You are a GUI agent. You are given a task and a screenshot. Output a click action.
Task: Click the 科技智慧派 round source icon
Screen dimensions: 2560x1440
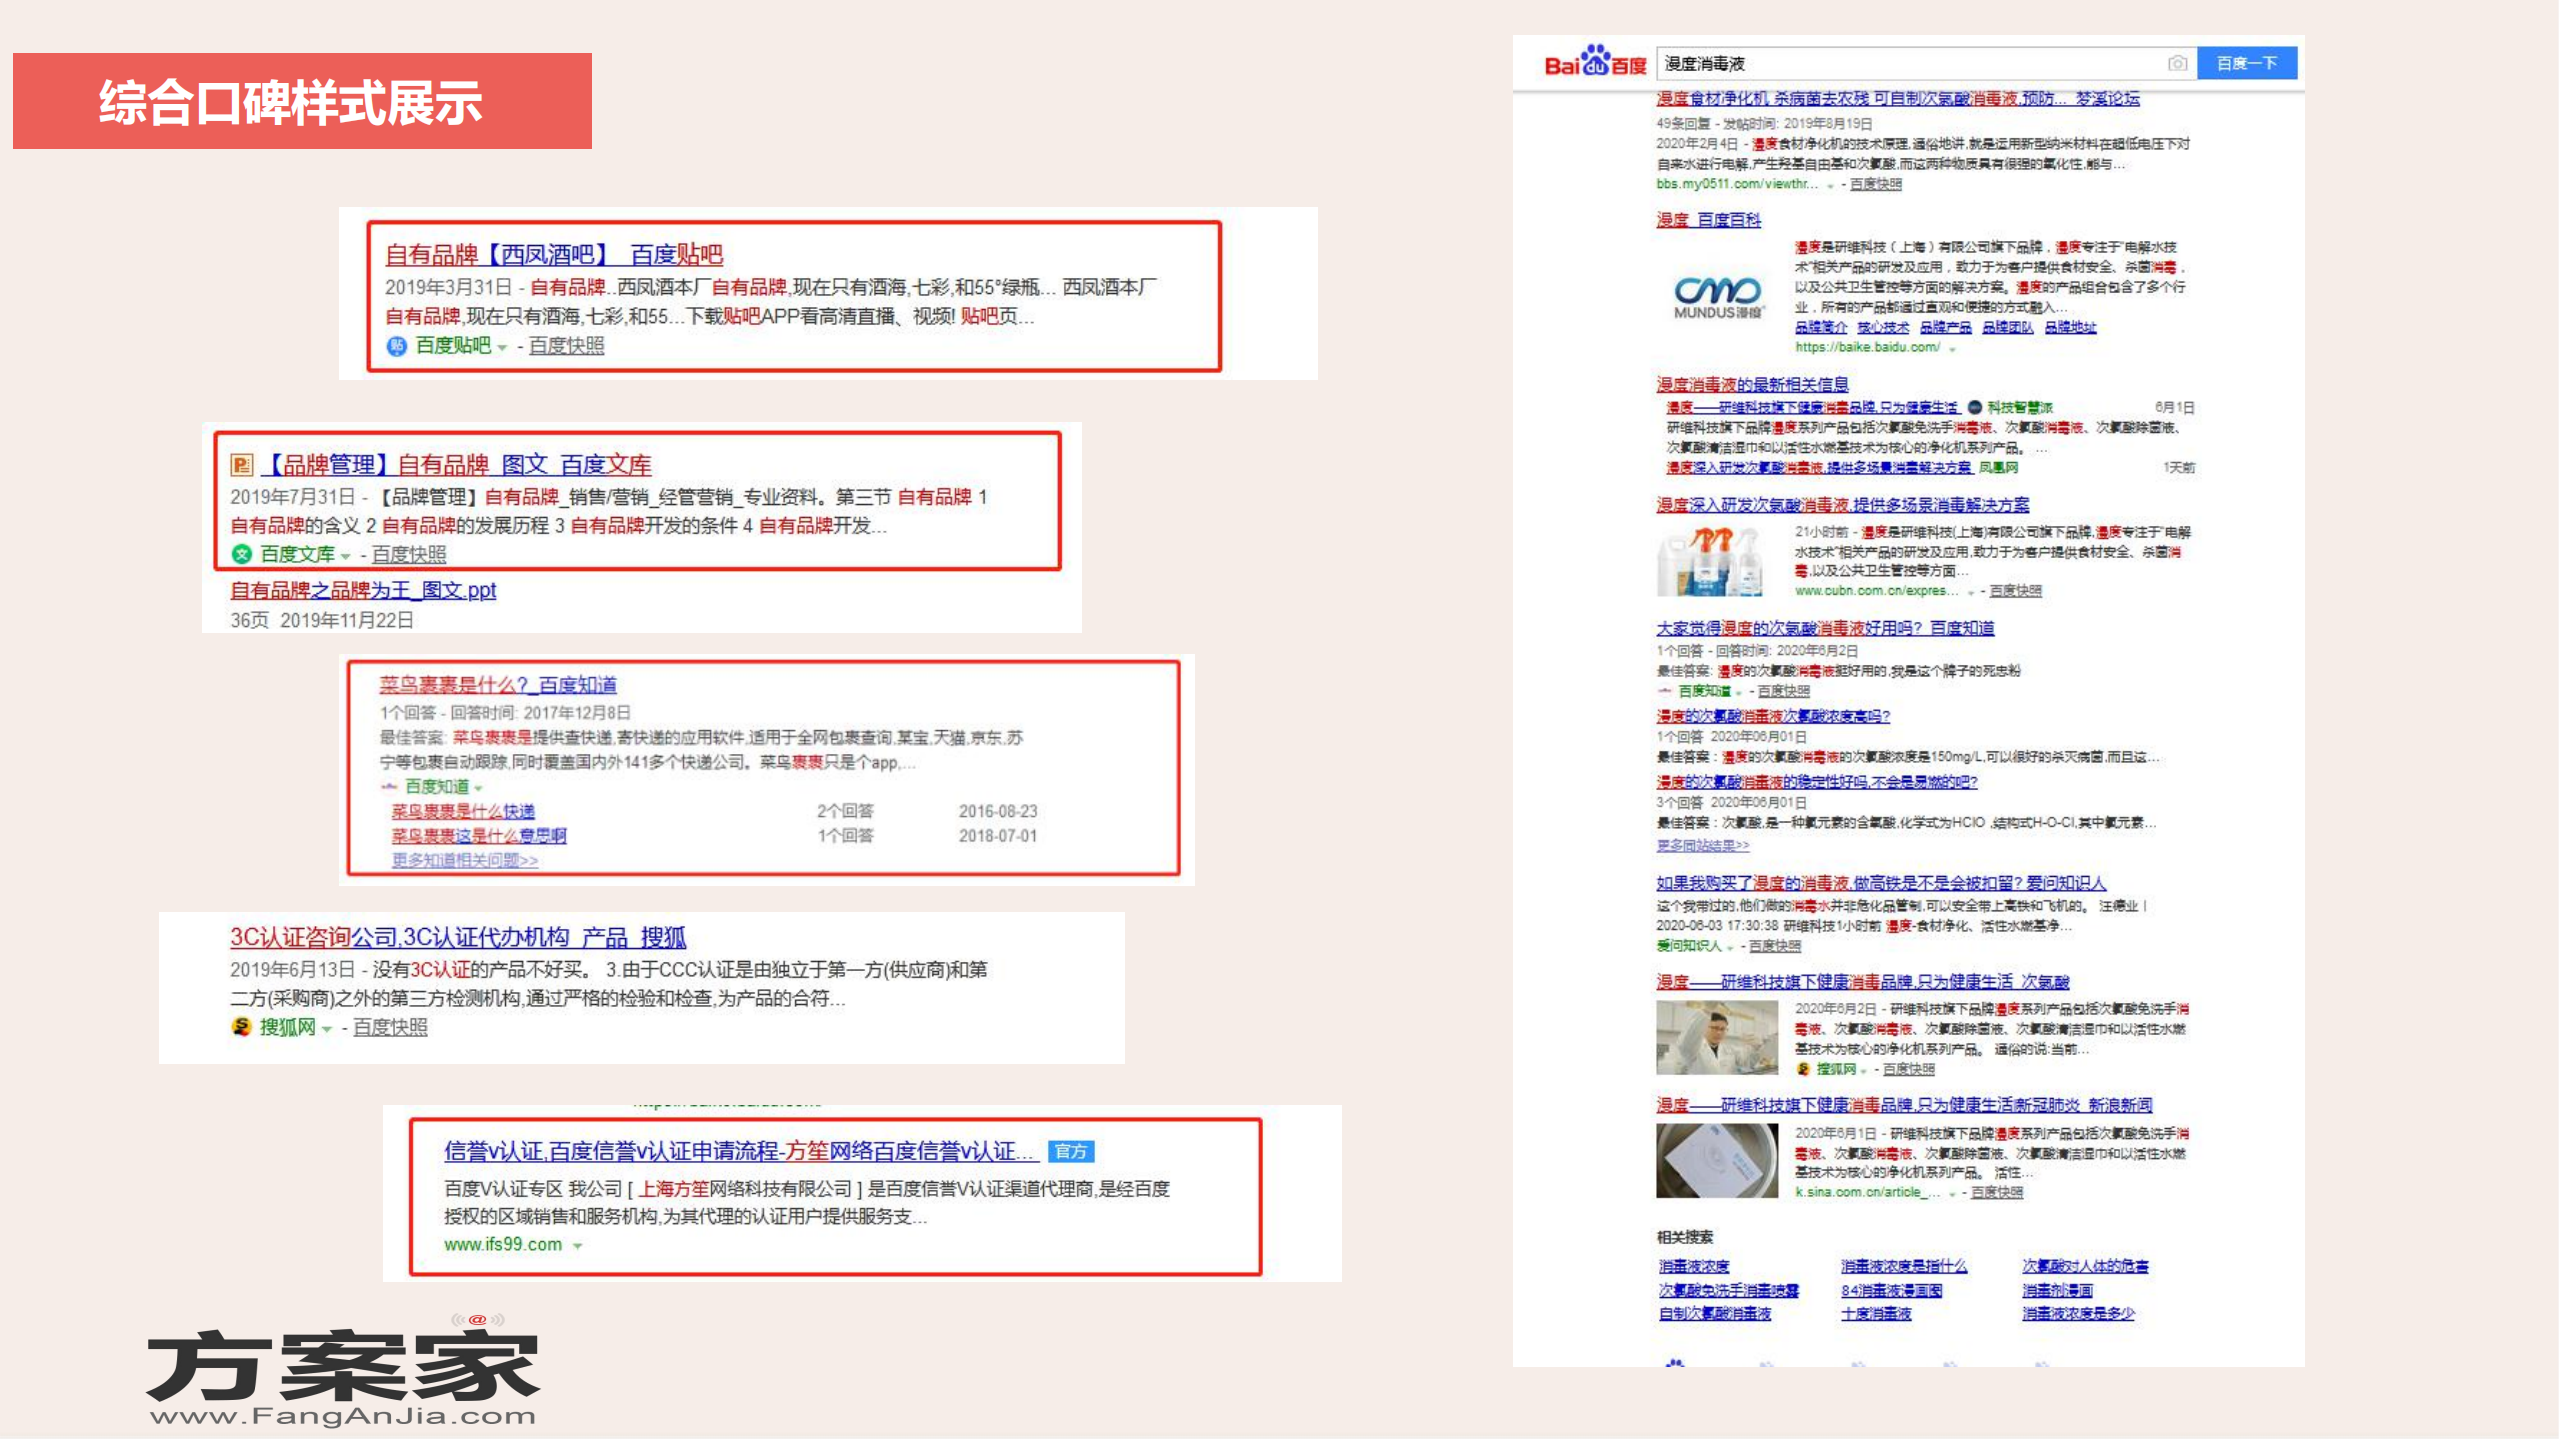click(x=1975, y=407)
